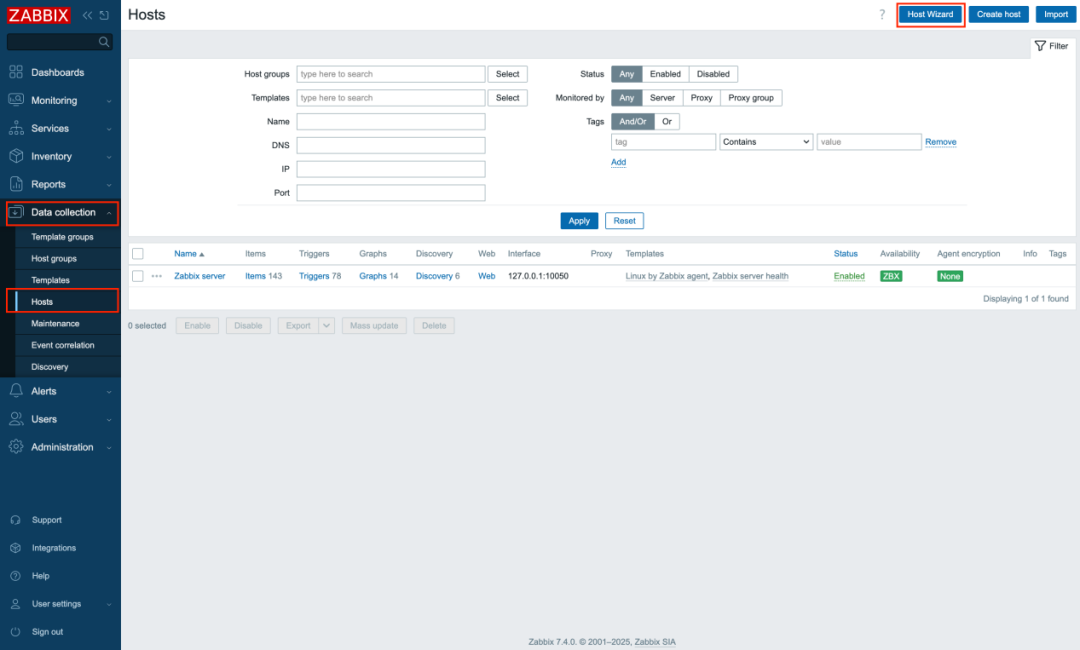The image size is (1080, 650).
Task: Sort hosts by Name column header
Action: point(189,253)
